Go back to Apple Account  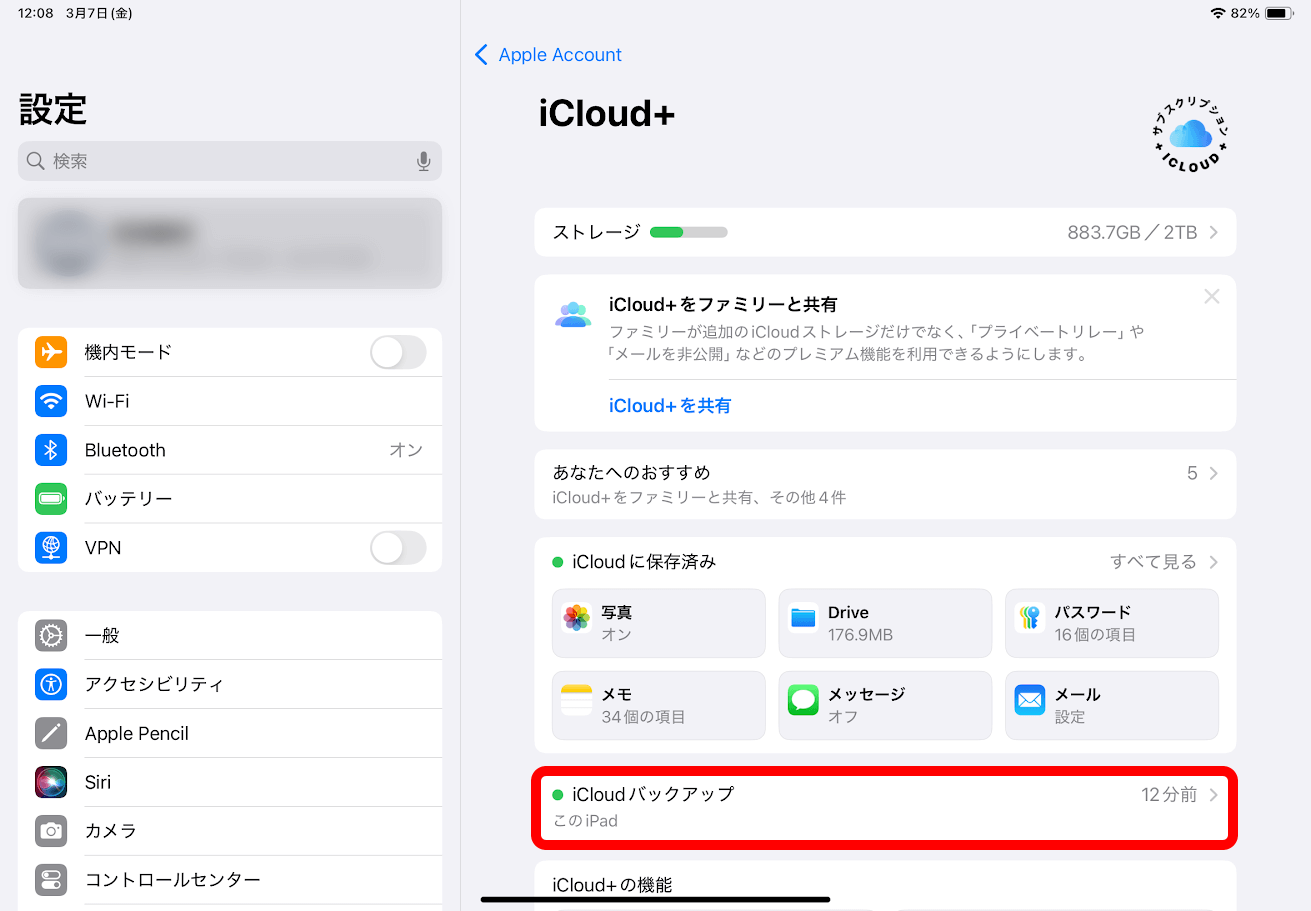549,55
